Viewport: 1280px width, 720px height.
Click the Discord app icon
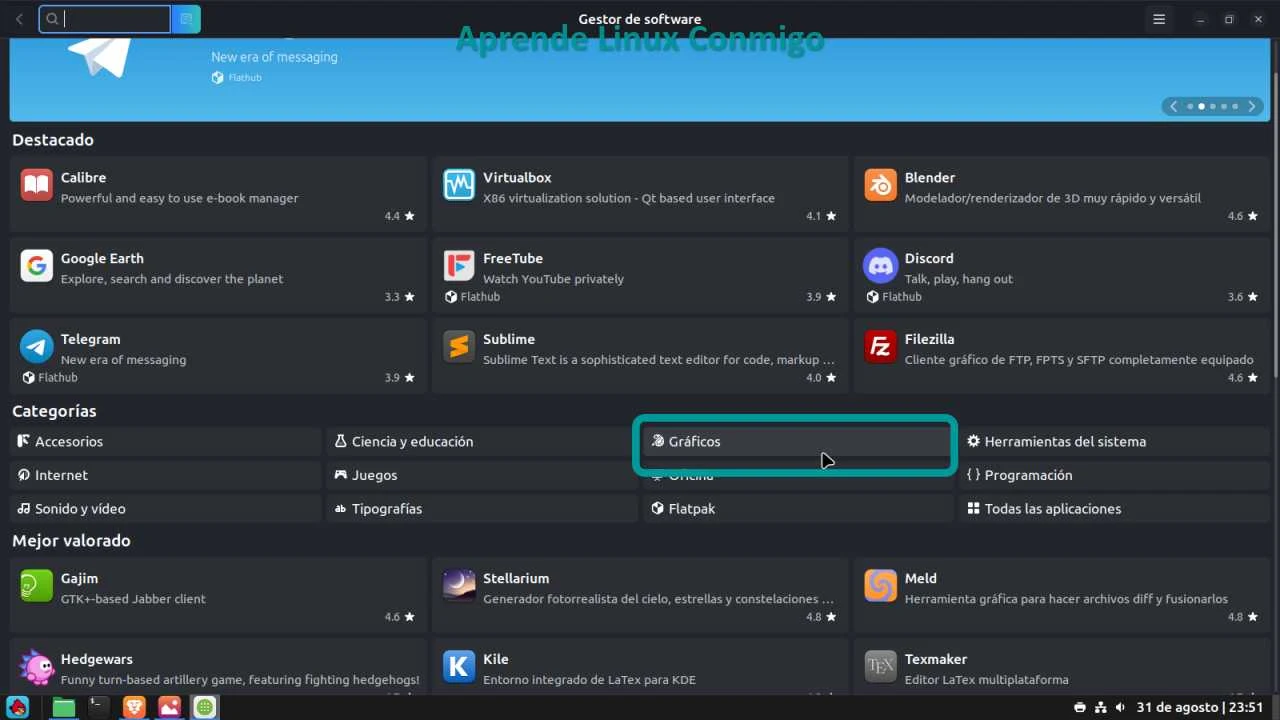pyautogui.click(x=881, y=266)
